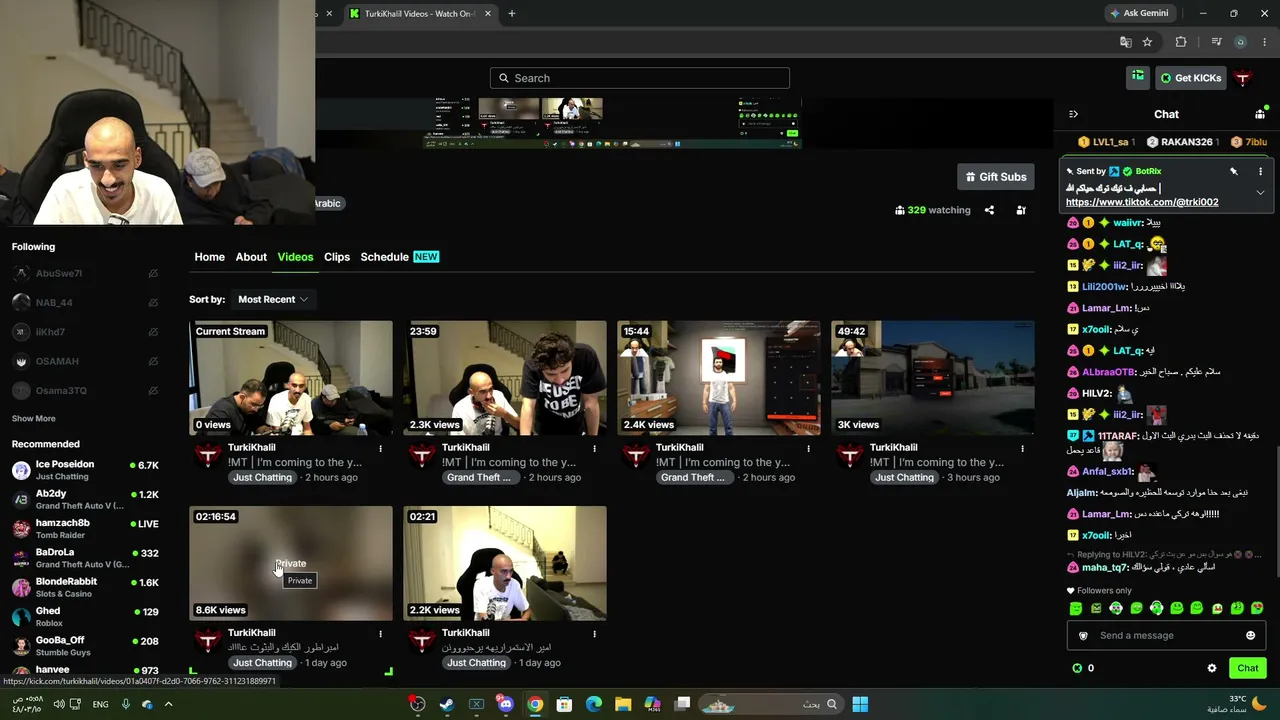Open options menu for the 02:21 video
This screenshot has width=1280, height=720.
click(x=594, y=633)
